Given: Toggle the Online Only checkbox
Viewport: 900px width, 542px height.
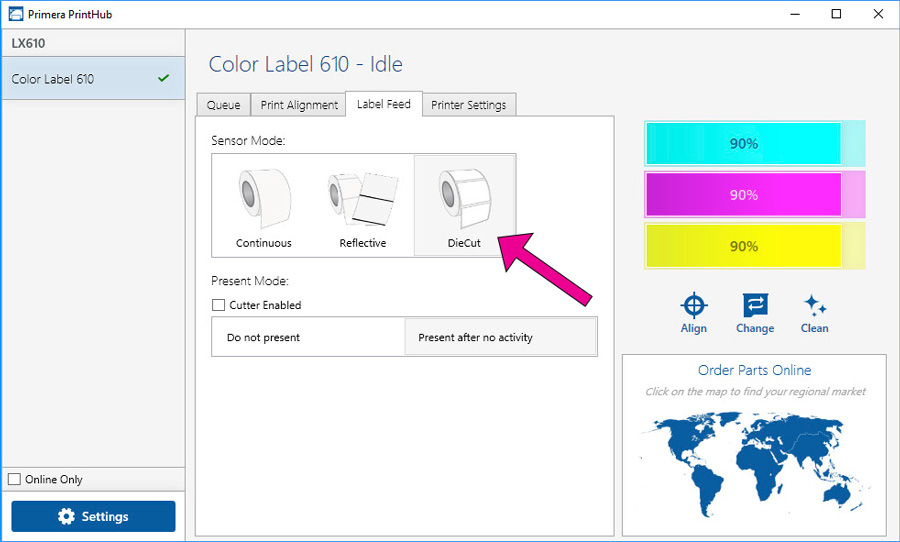Looking at the screenshot, I should pyautogui.click(x=14, y=479).
